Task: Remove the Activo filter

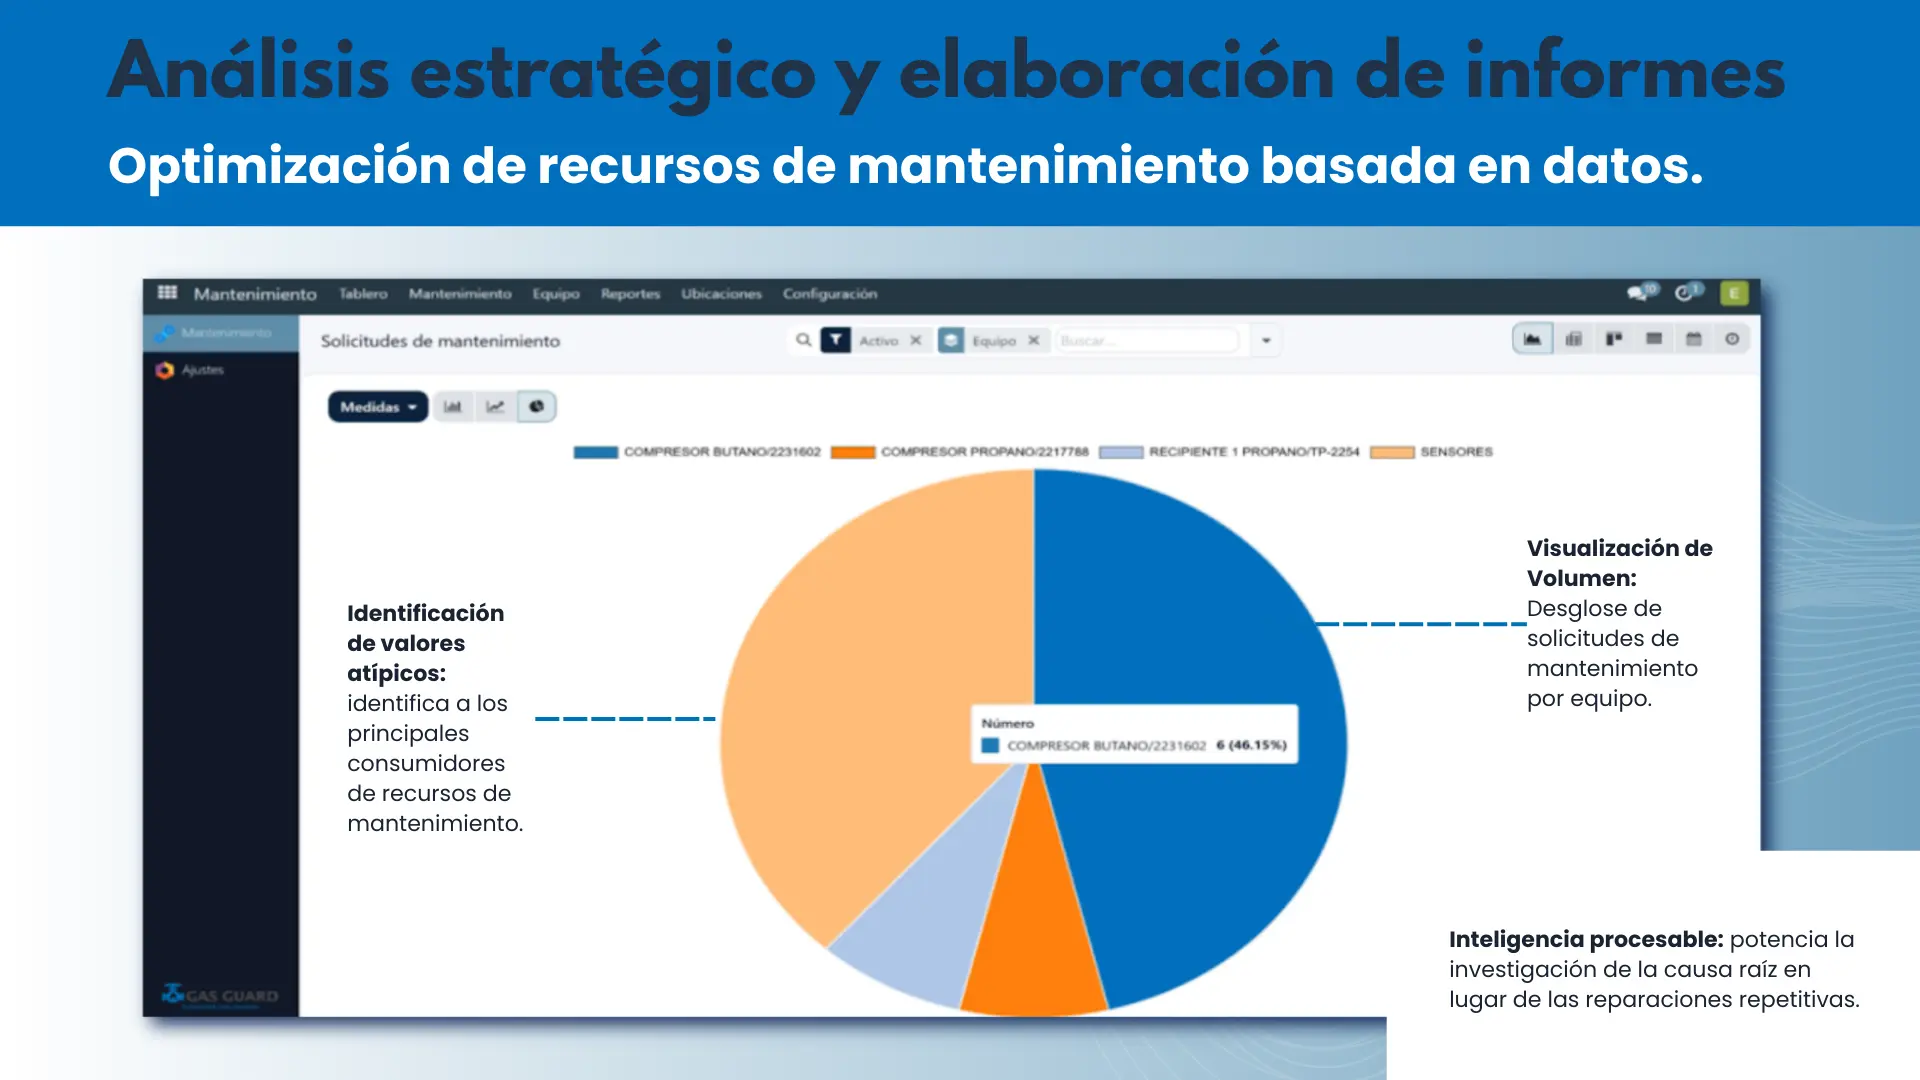Action: coord(915,341)
